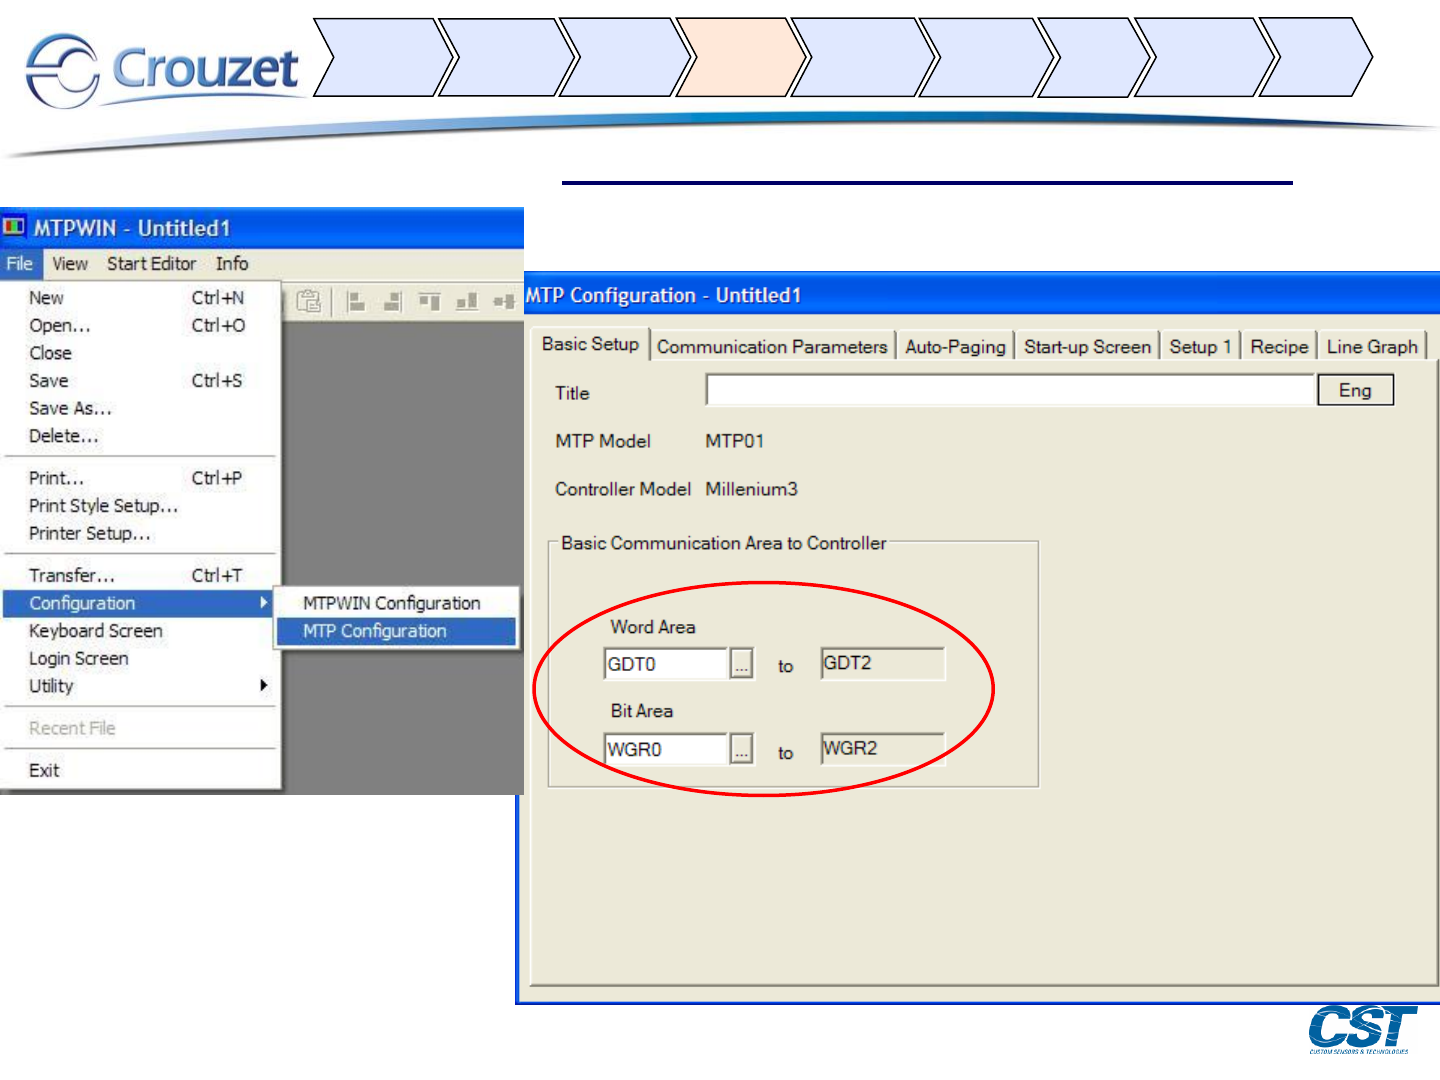Click the MTP01 model value
This screenshot has height=1080, width=1440.
[735, 441]
